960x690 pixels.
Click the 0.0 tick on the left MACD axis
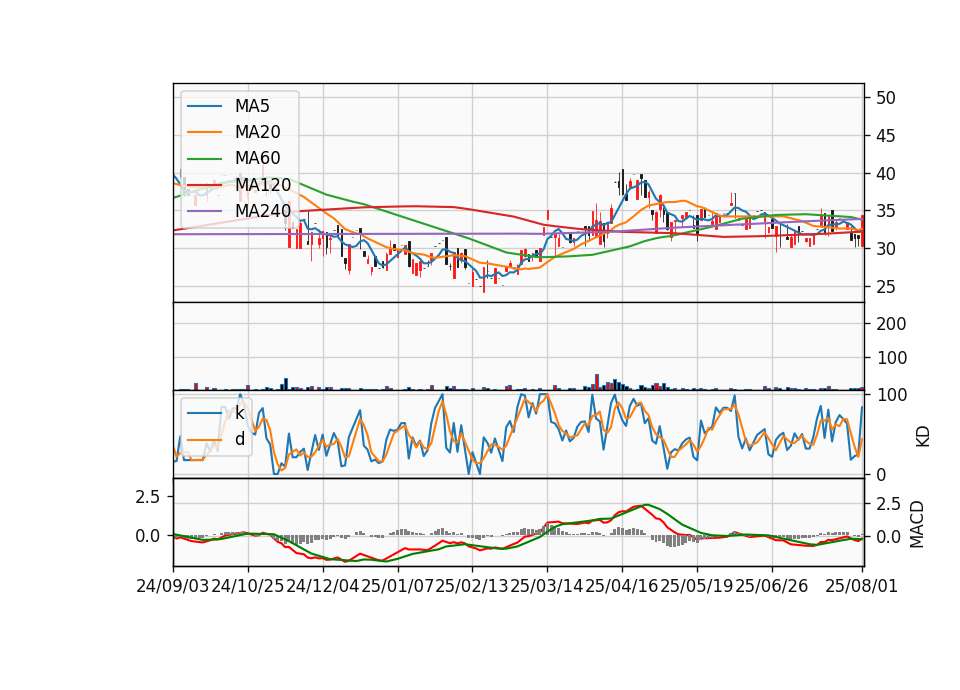(x=148, y=536)
